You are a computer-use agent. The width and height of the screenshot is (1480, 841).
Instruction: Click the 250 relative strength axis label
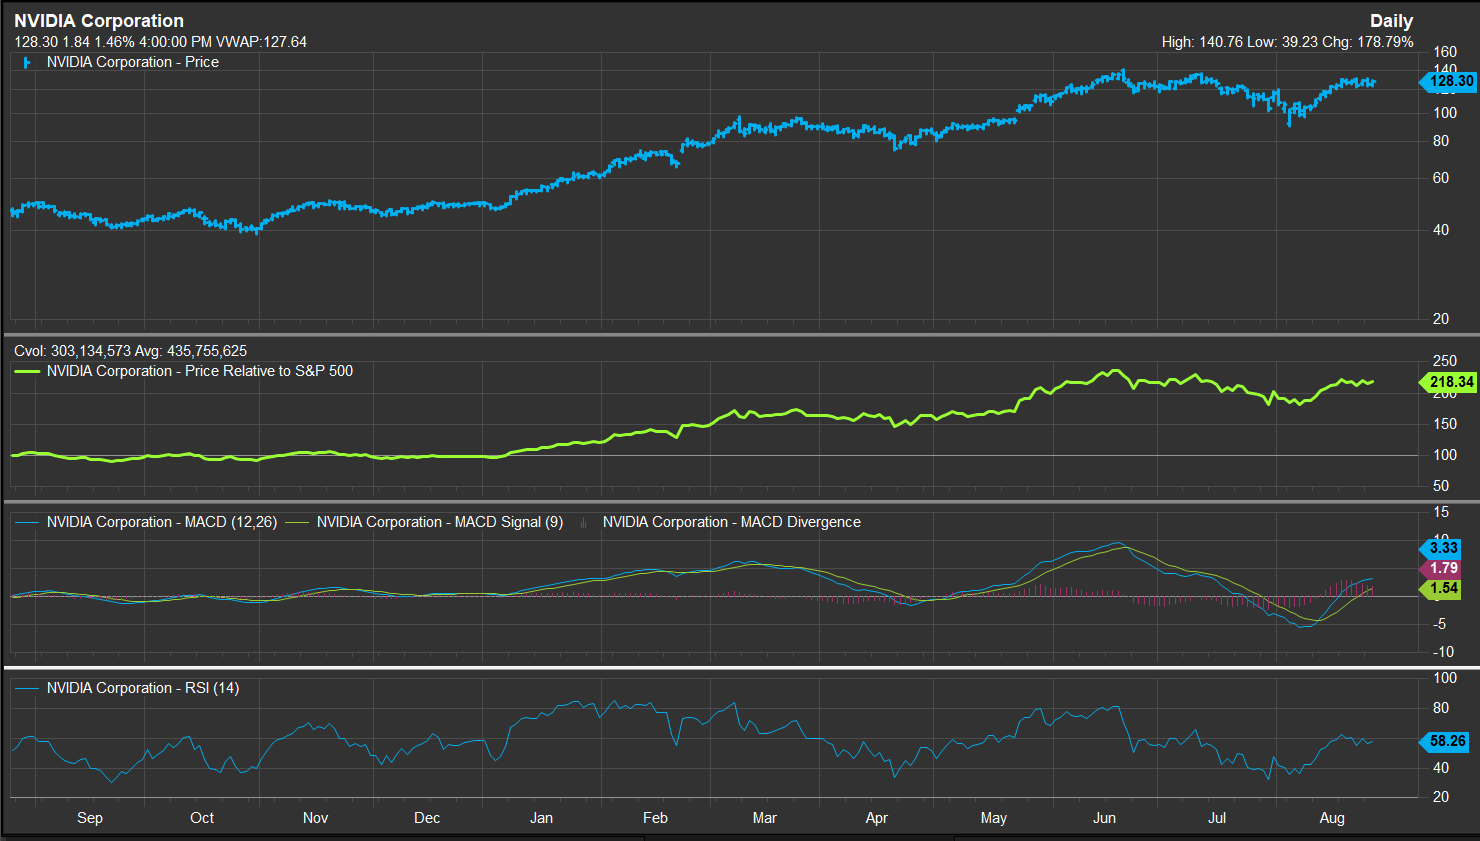tap(1445, 361)
